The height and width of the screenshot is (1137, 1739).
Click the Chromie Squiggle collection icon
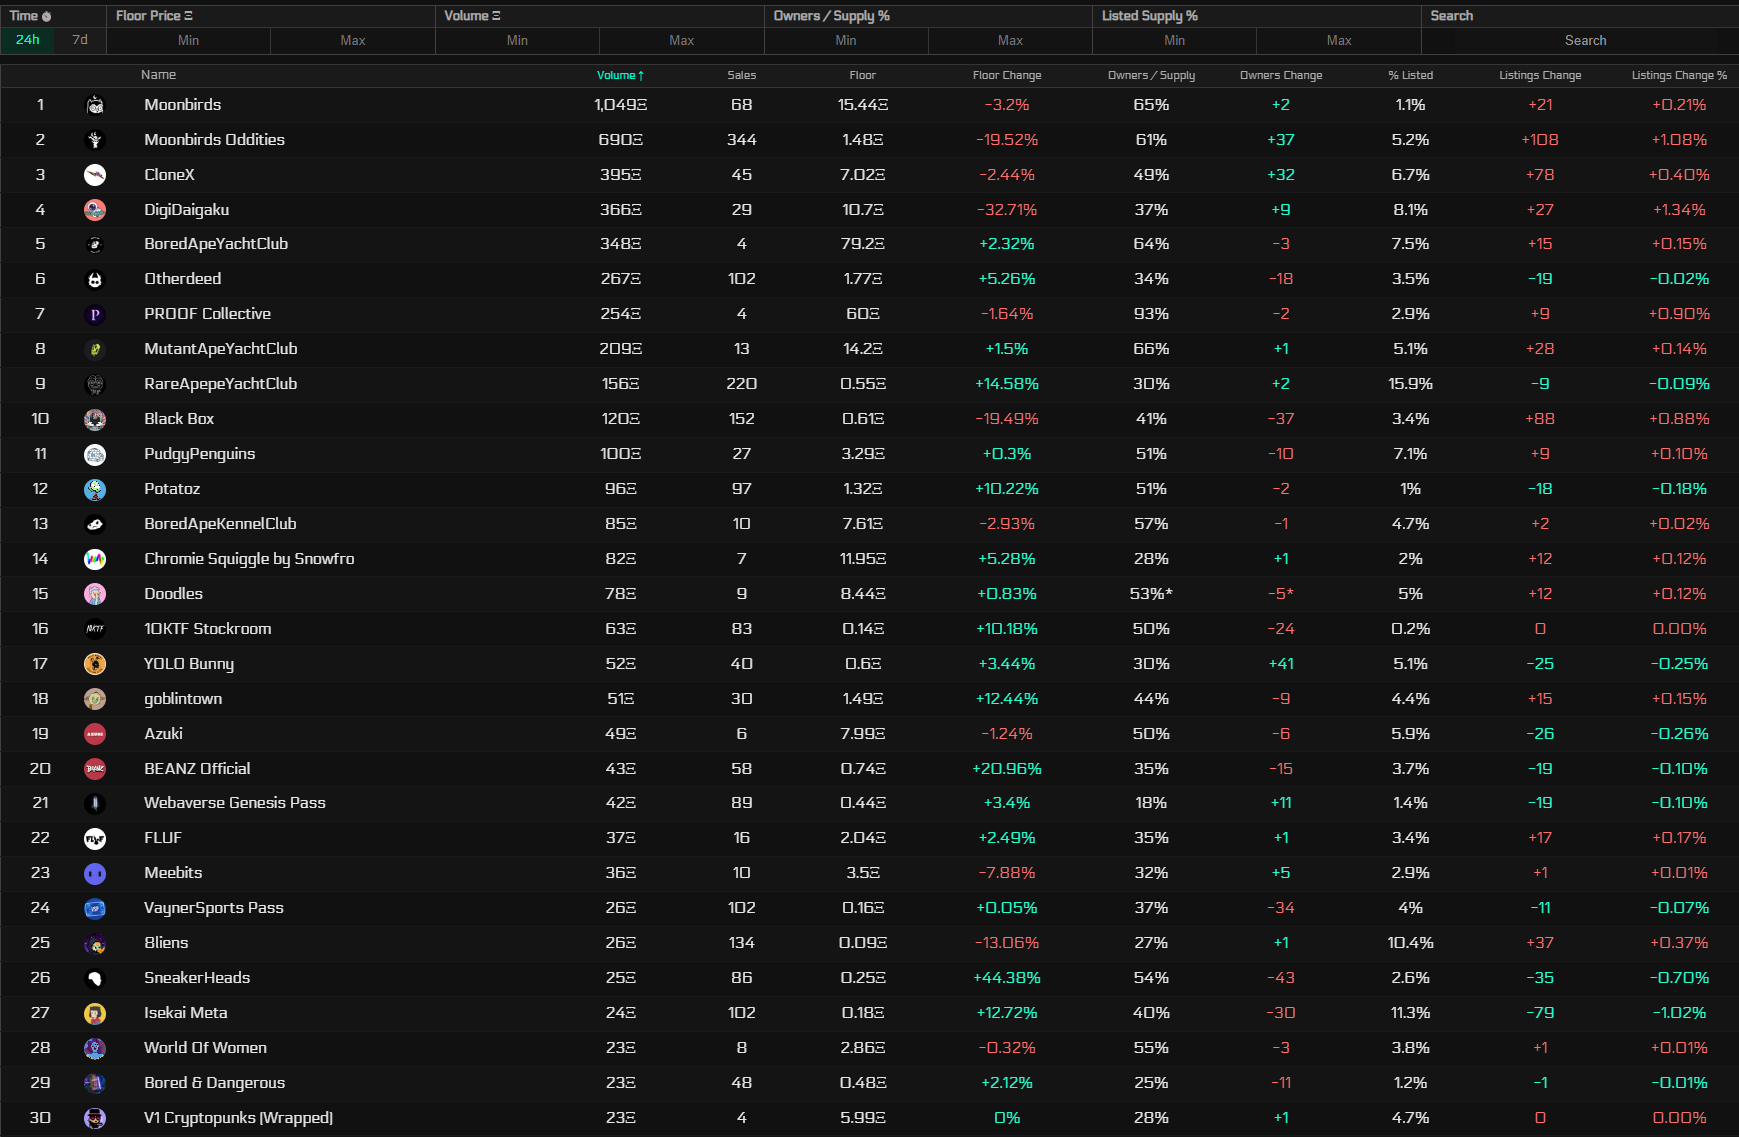tap(95, 559)
